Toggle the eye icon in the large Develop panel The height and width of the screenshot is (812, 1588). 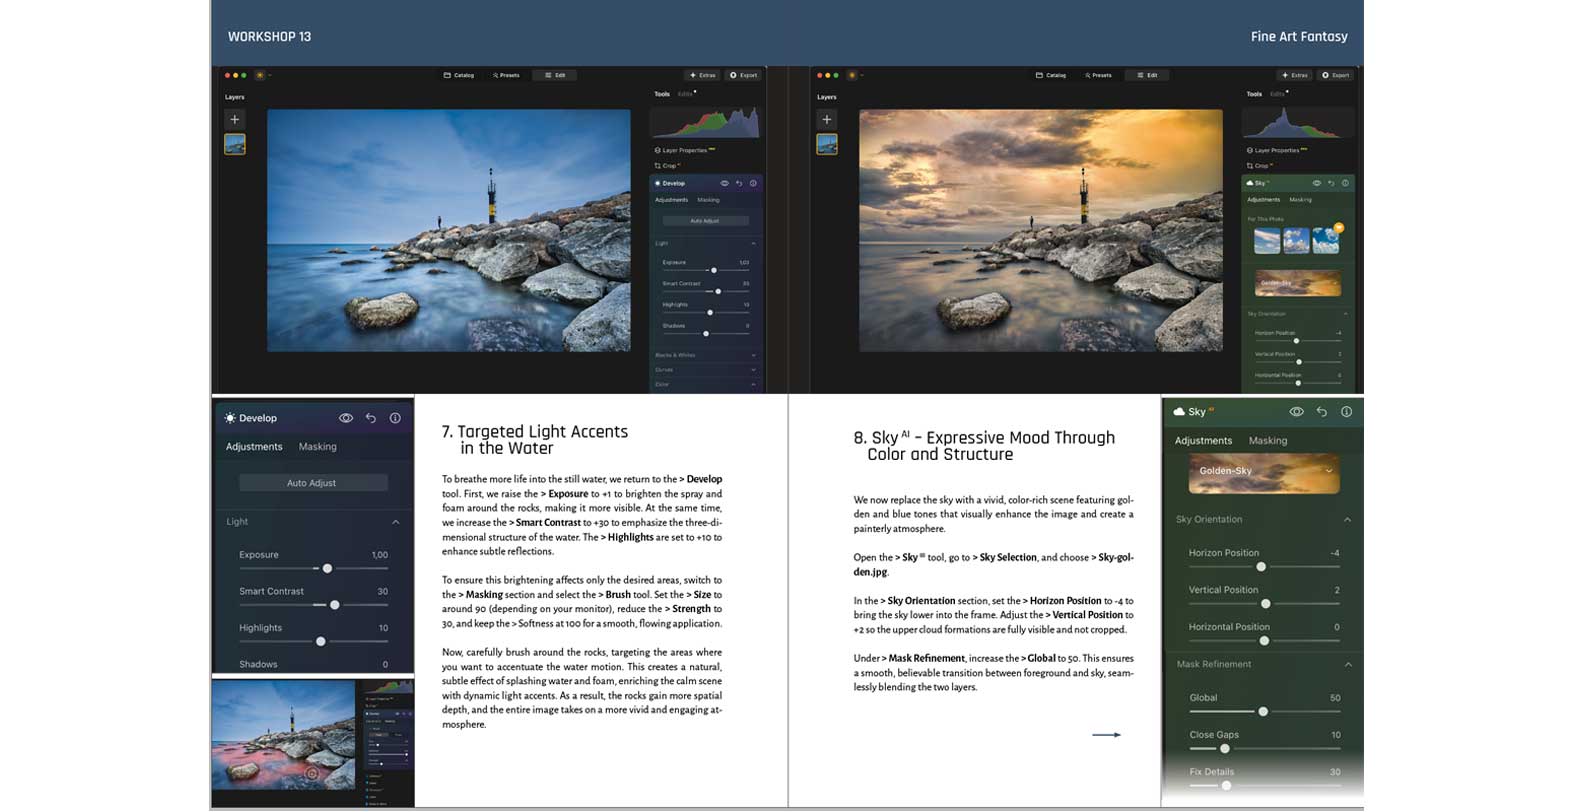[x=346, y=418]
